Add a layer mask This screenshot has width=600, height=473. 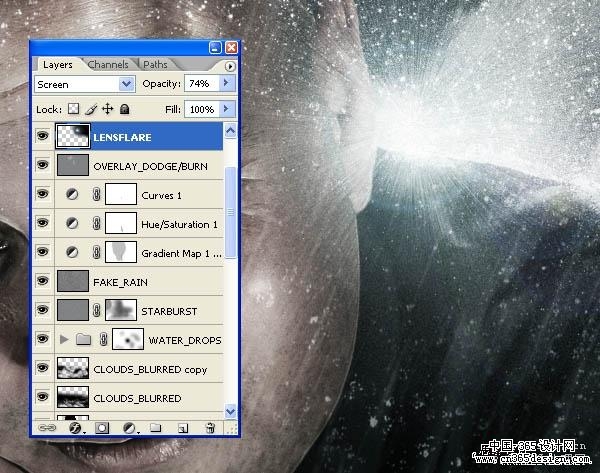click(102, 428)
